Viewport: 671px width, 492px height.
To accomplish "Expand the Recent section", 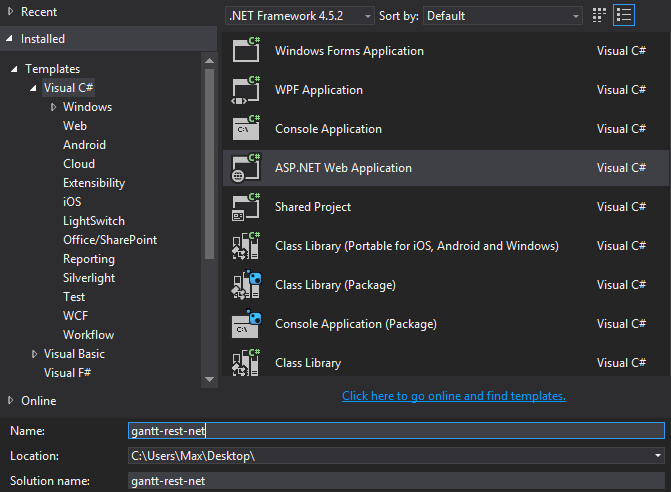I will (x=11, y=12).
